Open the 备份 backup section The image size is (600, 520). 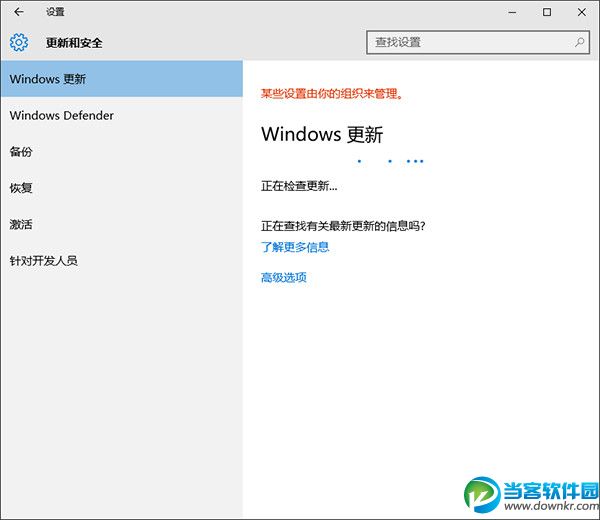pyautogui.click(x=122, y=152)
